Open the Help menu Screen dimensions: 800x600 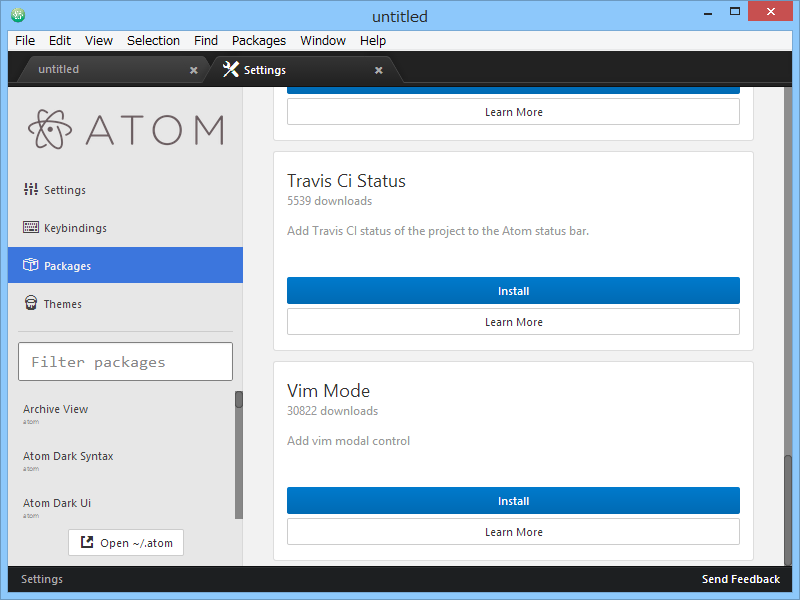pos(372,41)
